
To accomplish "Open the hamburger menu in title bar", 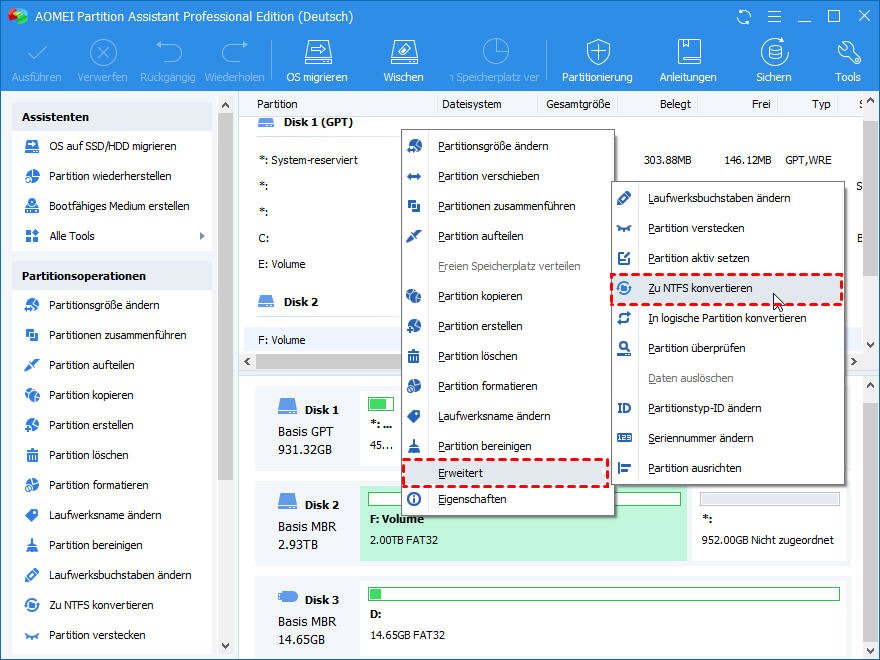I will (x=774, y=17).
